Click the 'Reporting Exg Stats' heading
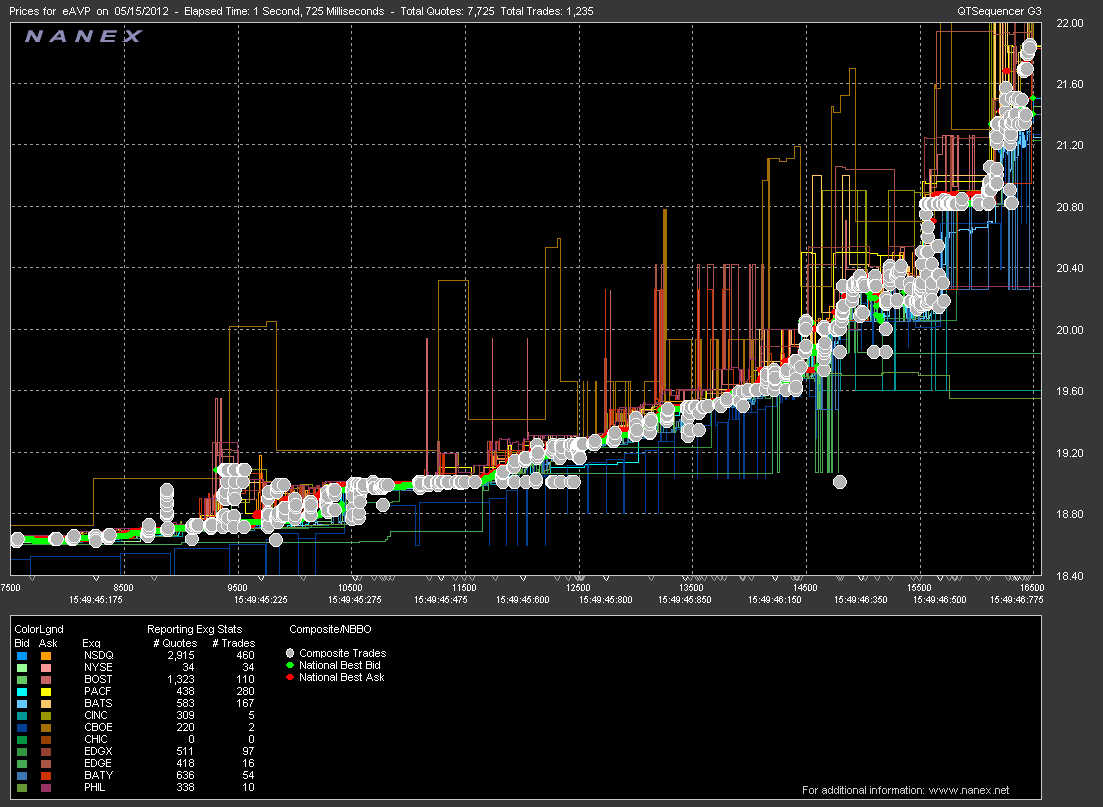The height and width of the screenshot is (807, 1103). [x=194, y=629]
